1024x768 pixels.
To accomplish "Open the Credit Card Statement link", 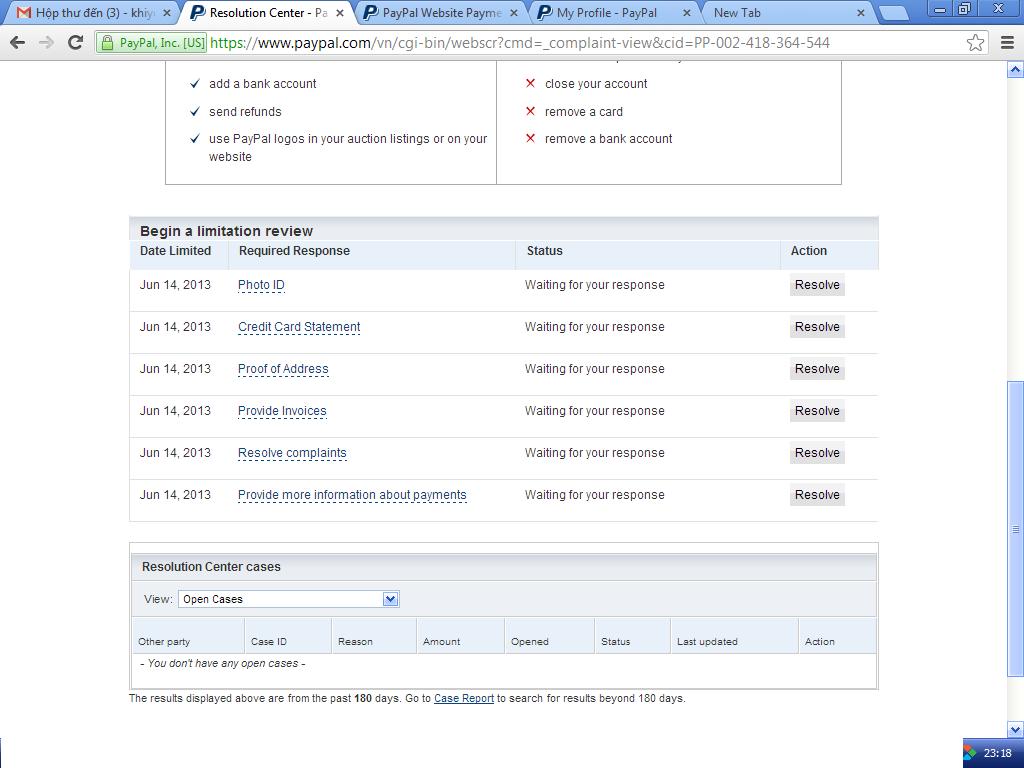I will [299, 327].
